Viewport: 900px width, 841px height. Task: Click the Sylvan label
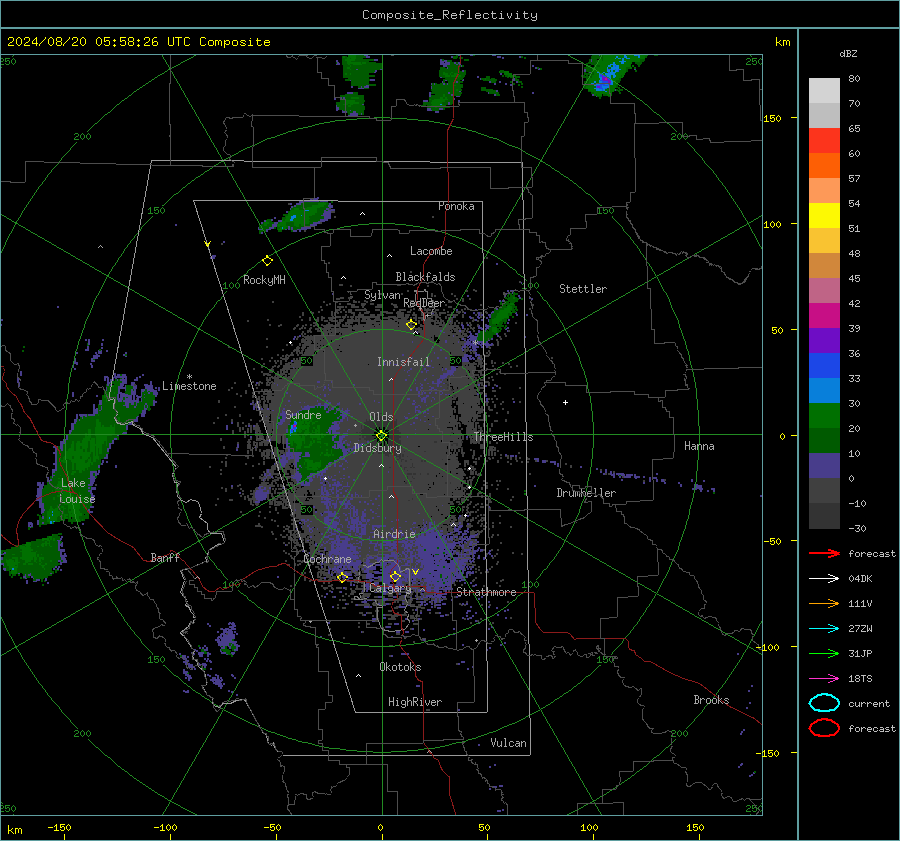[x=382, y=295]
